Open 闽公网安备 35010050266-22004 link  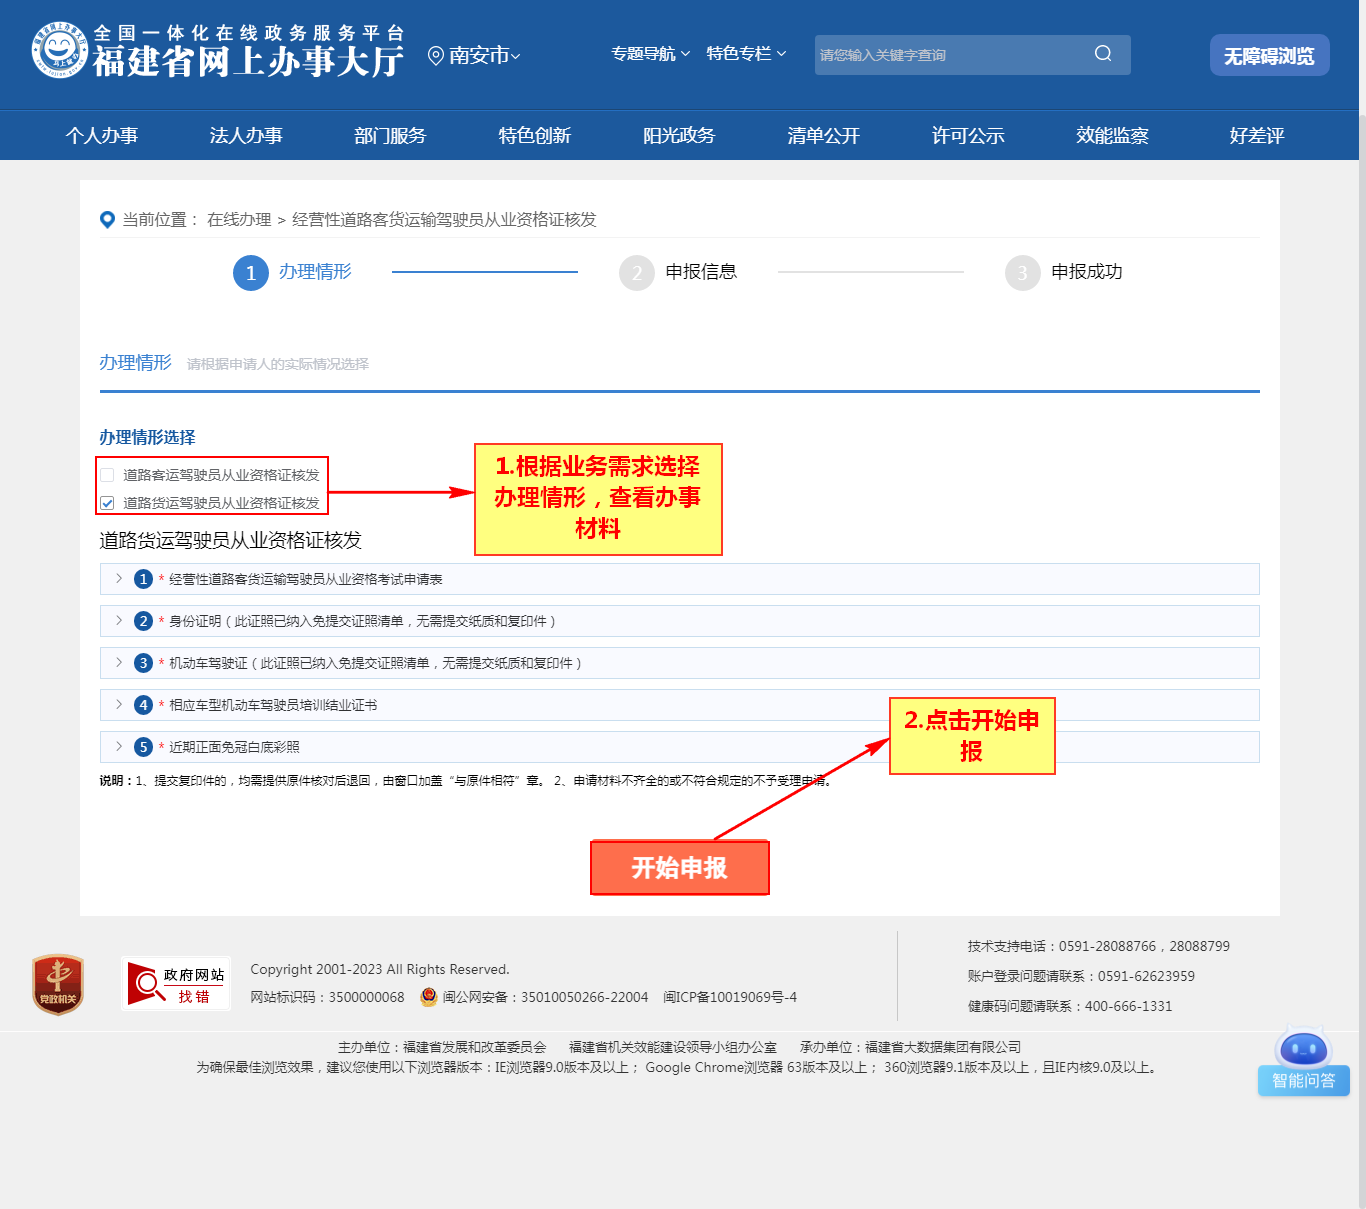click(545, 997)
